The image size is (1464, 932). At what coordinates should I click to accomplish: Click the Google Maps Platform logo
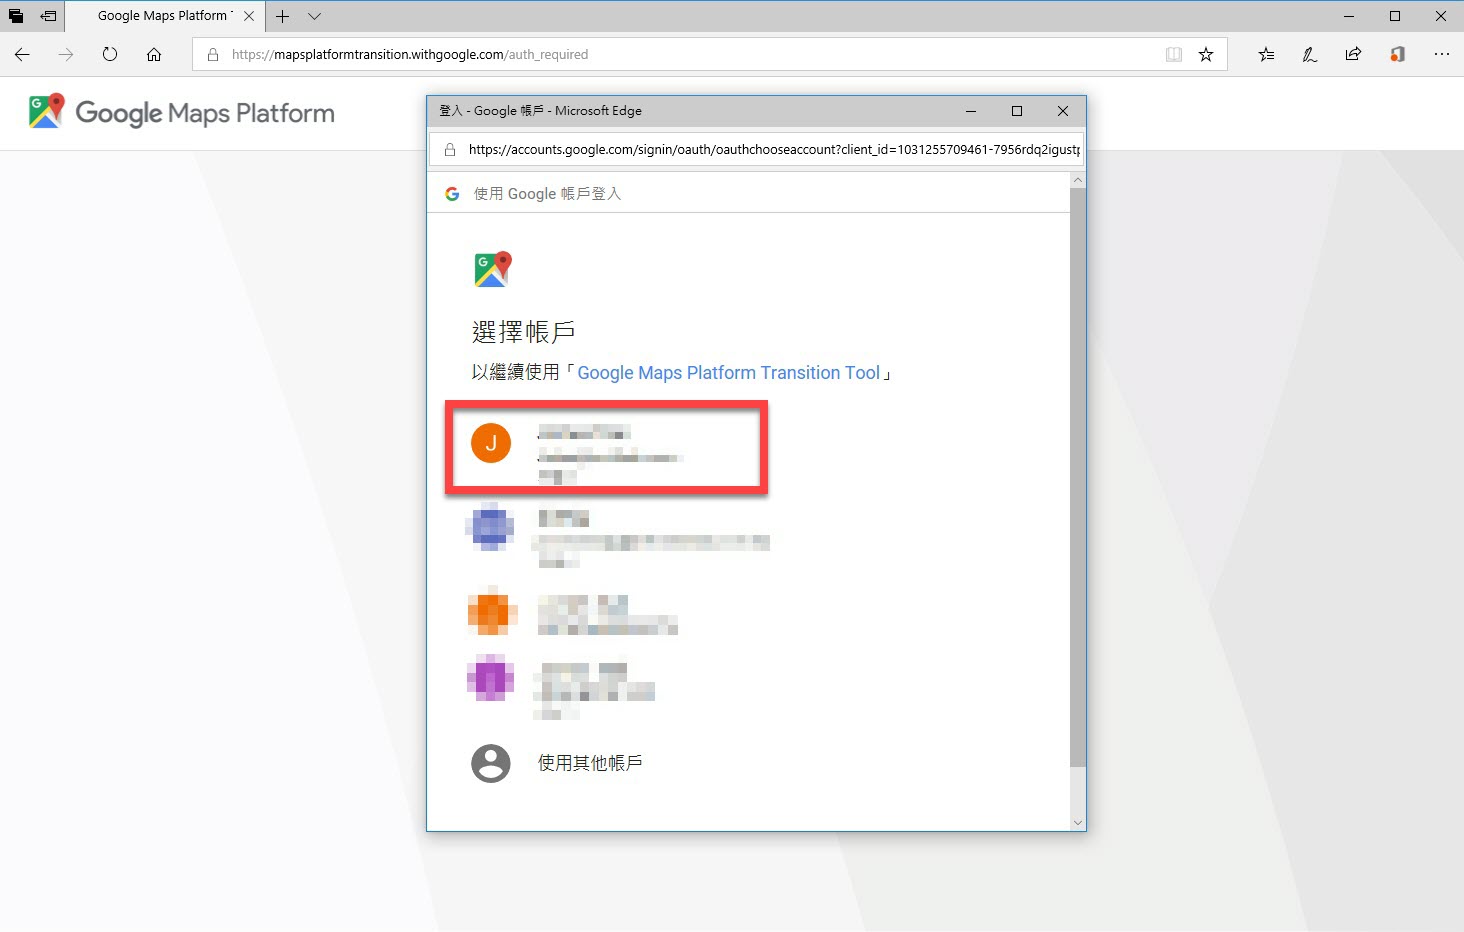point(182,112)
